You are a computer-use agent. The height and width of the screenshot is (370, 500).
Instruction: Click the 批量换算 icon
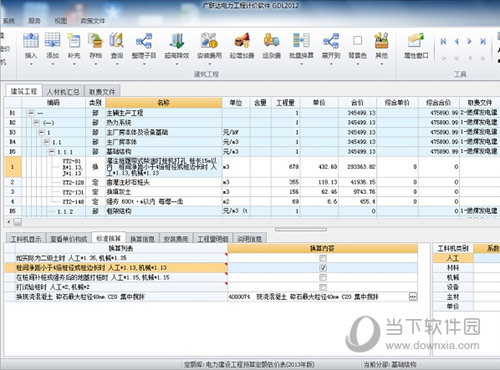tap(301, 41)
